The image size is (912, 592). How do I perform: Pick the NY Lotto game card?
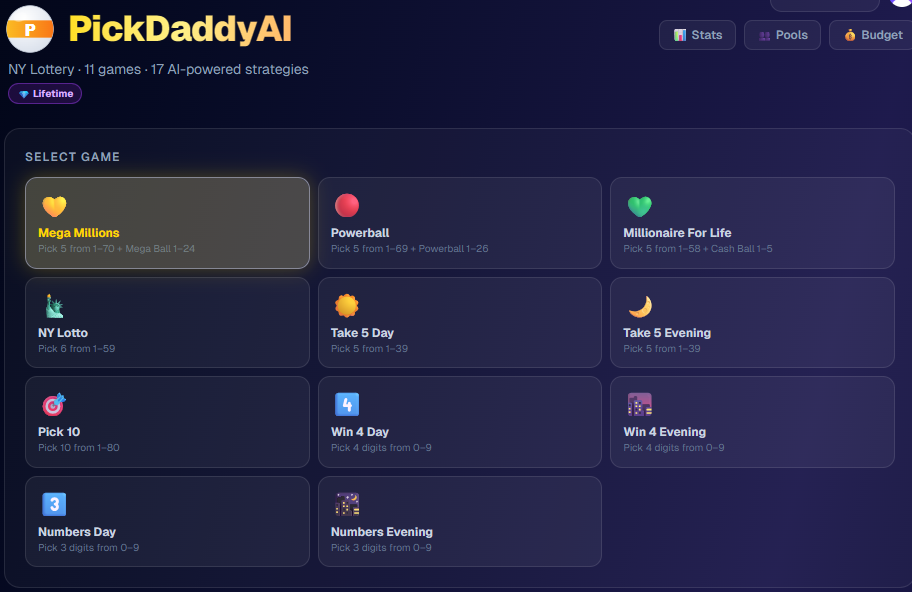(x=168, y=322)
